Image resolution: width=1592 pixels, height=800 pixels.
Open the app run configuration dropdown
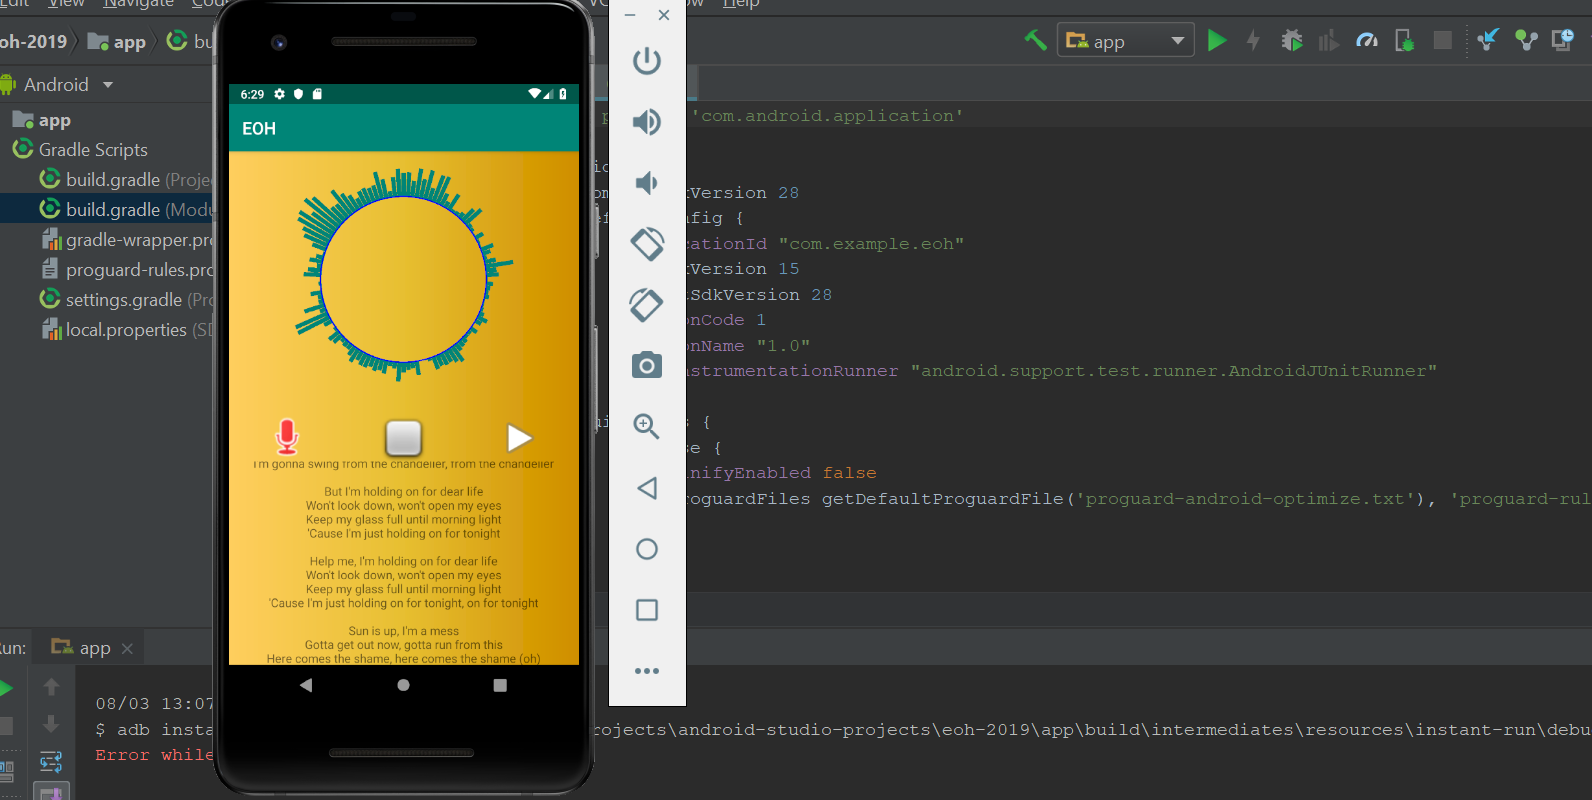pos(1125,41)
